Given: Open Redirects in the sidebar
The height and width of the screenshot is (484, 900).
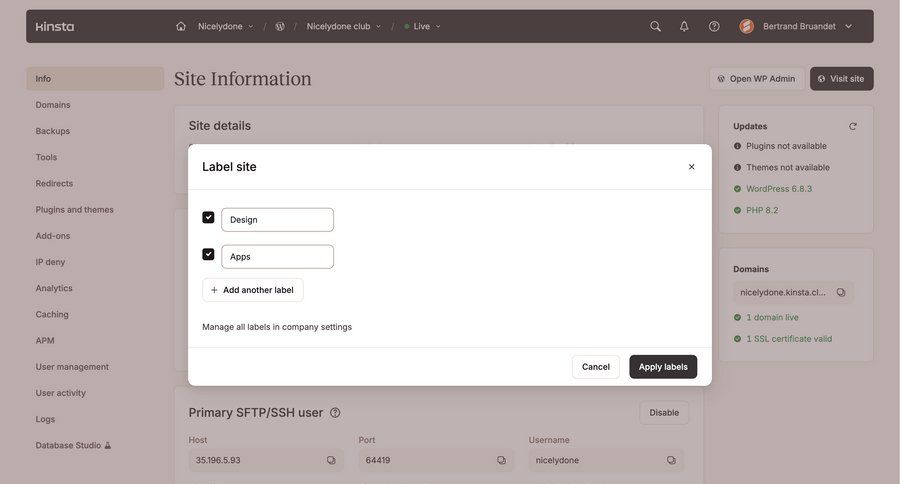Looking at the screenshot, I should [x=55, y=184].
